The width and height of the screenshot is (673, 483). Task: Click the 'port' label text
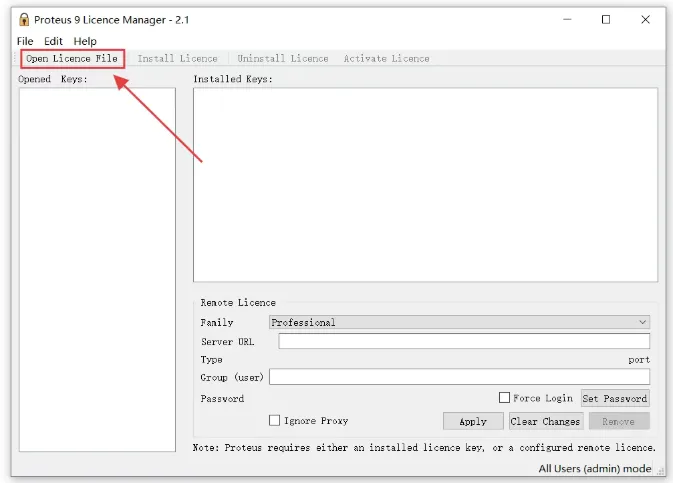pos(639,360)
